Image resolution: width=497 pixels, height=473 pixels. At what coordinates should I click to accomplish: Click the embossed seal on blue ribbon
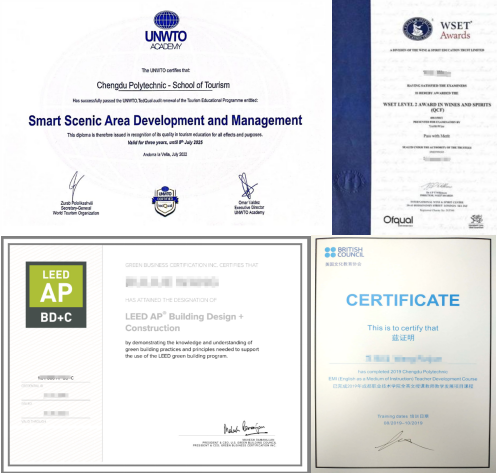351,181
